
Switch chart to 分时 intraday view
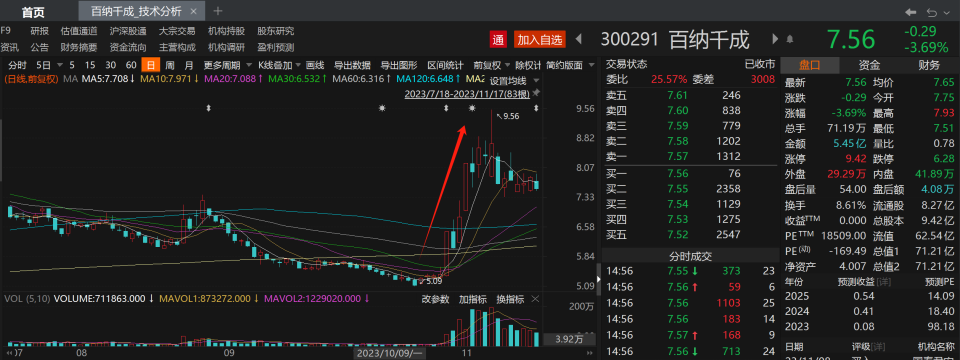tap(17, 65)
